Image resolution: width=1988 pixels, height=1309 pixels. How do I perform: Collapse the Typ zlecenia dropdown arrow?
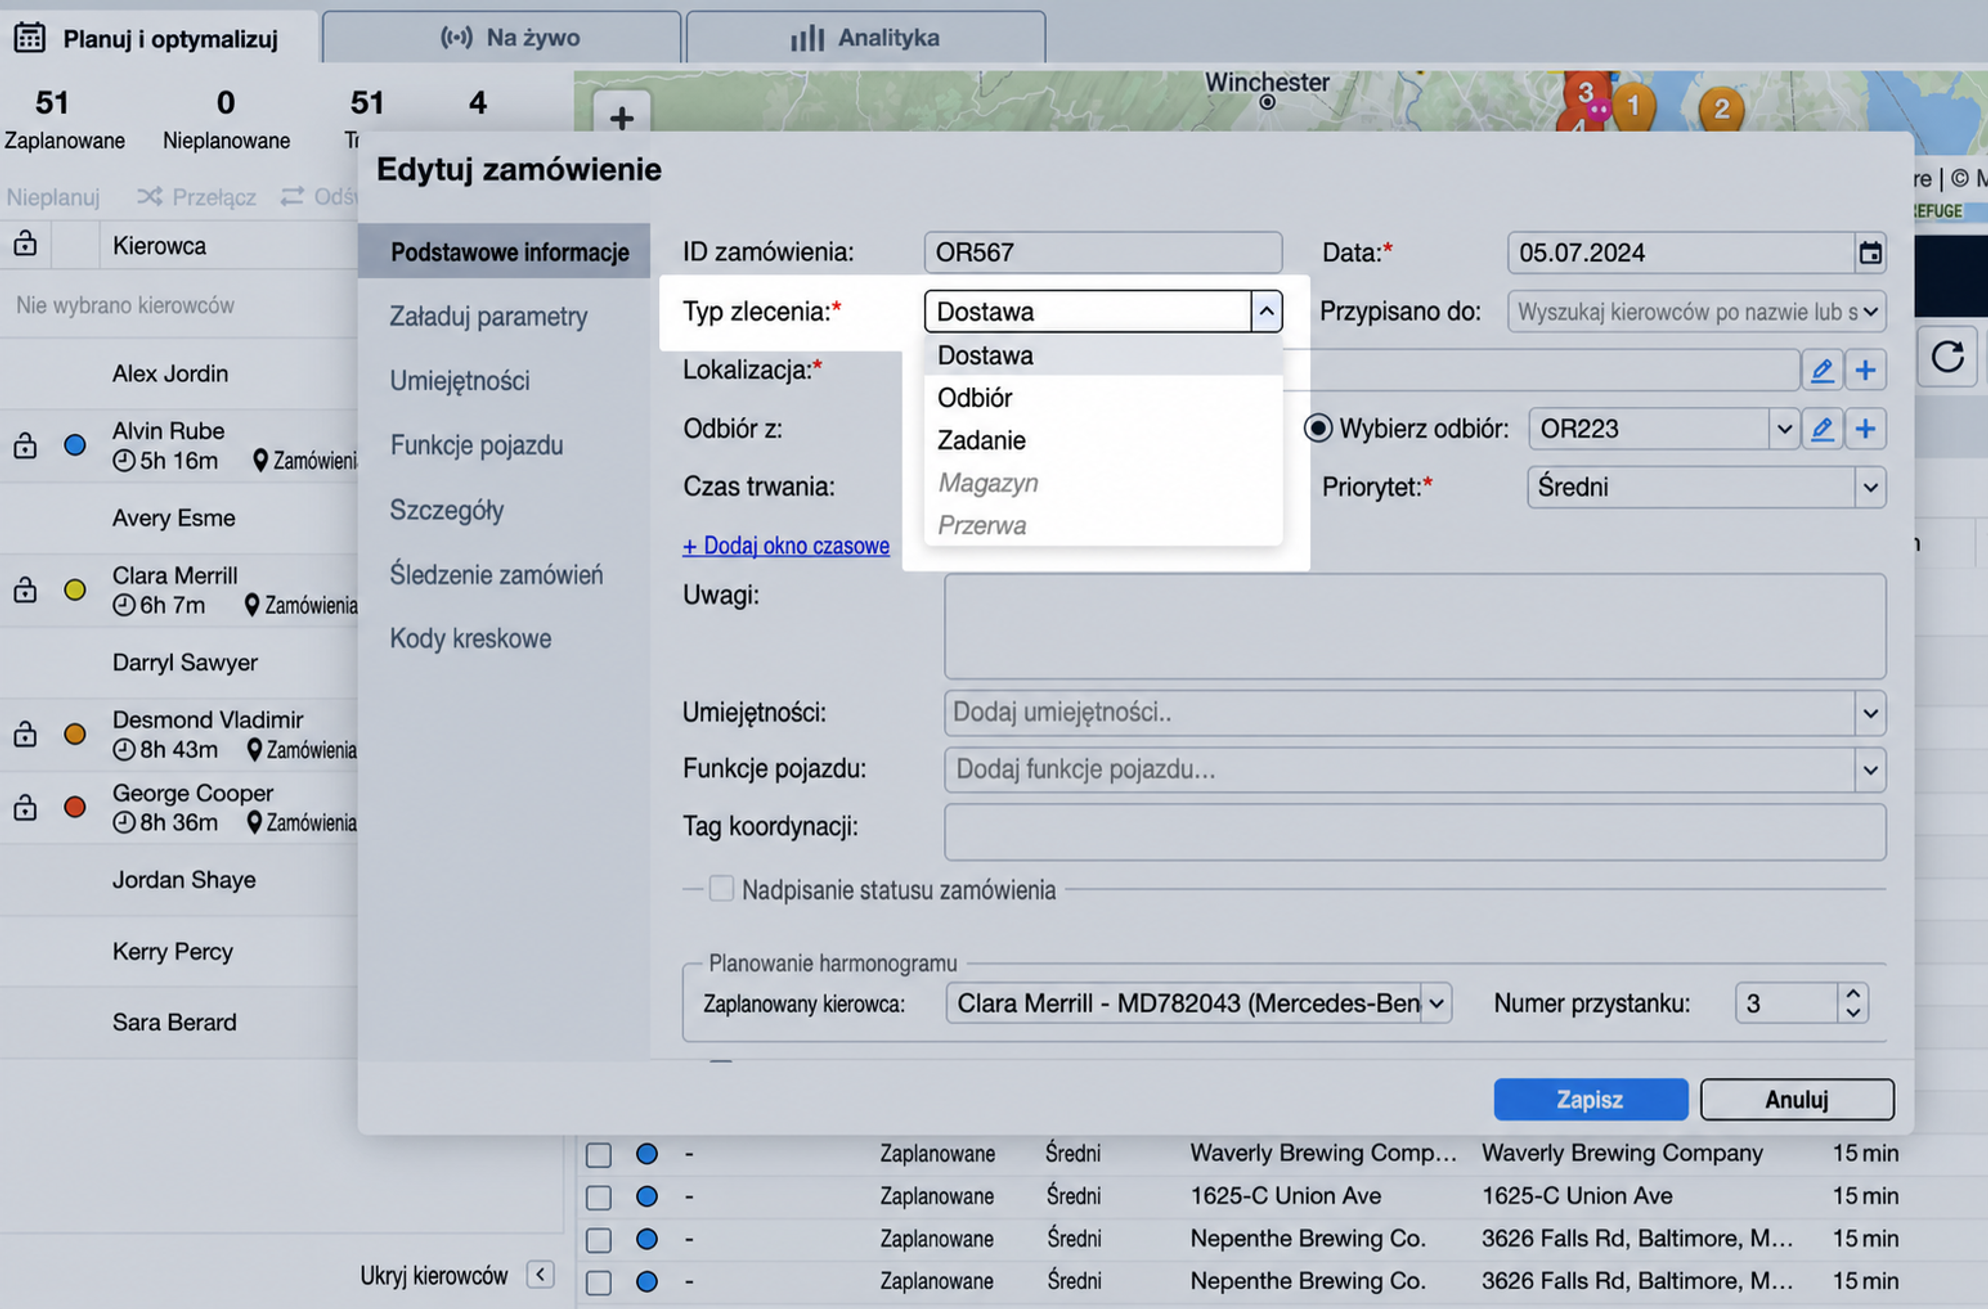coord(1266,311)
